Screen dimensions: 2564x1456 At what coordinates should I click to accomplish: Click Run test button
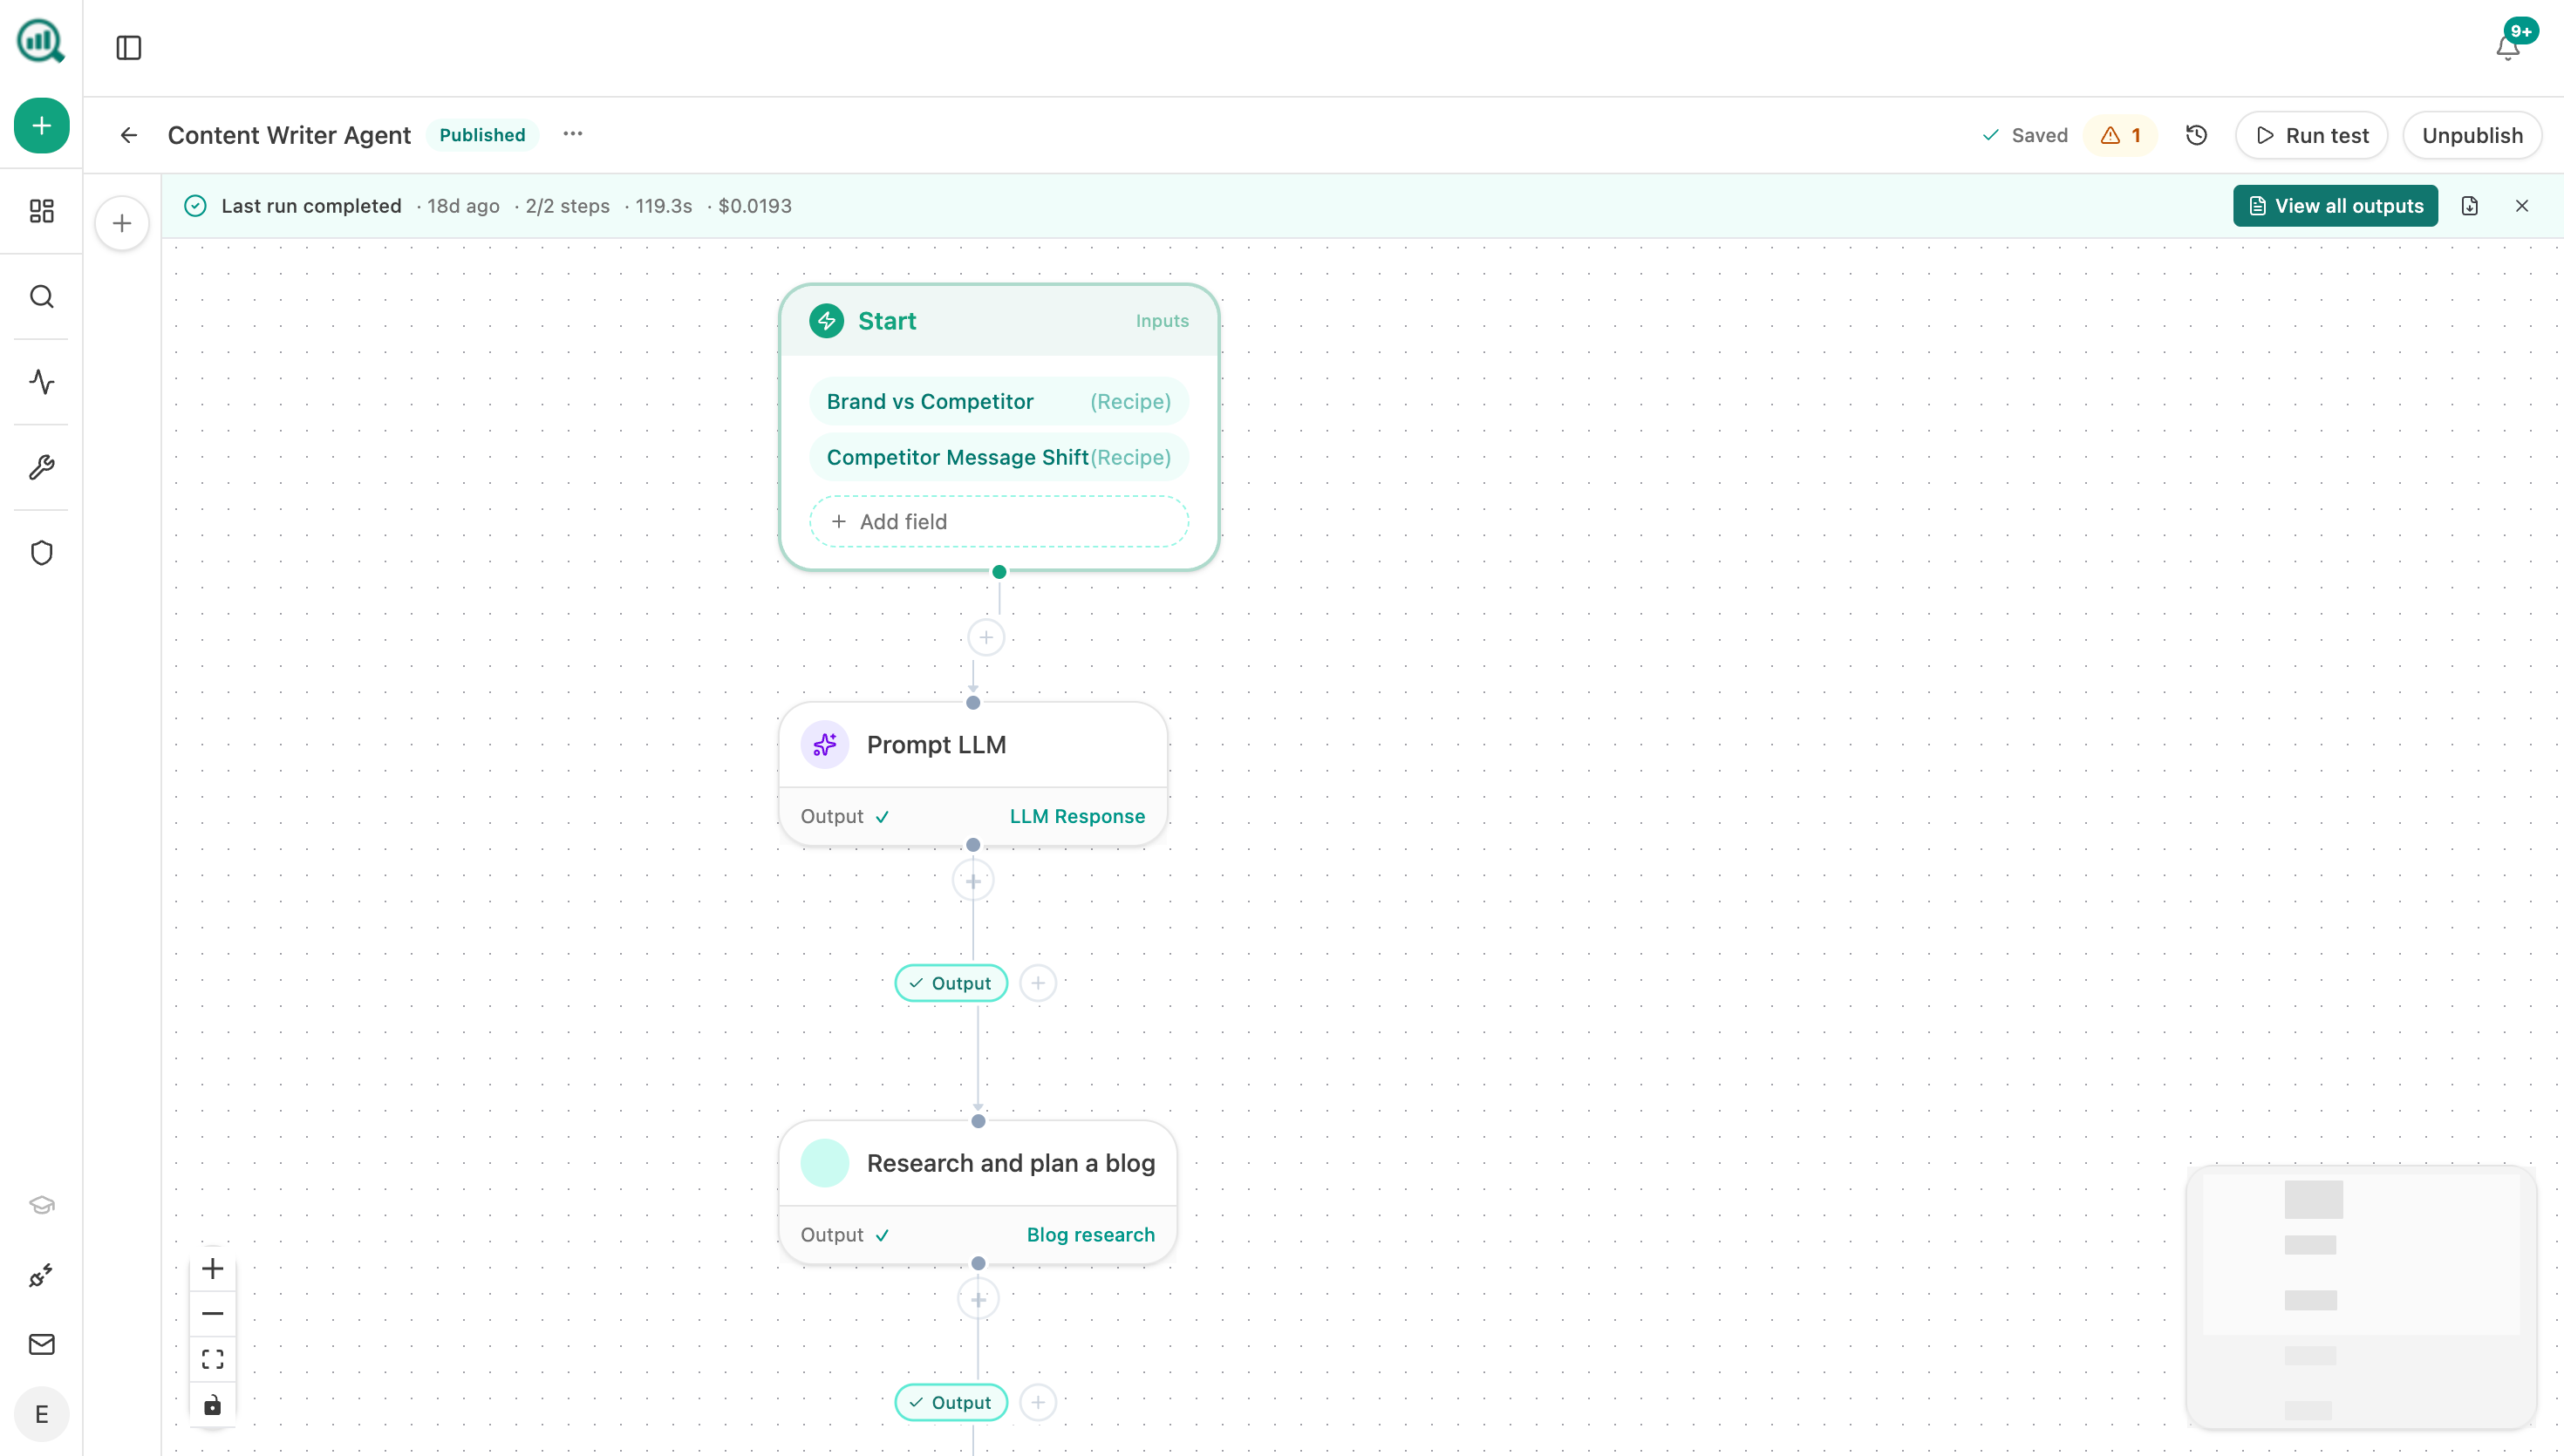(2311, 135)
